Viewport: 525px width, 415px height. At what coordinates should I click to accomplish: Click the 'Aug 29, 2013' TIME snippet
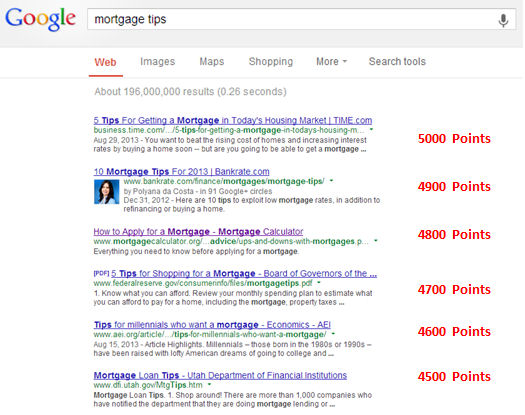coord(230,144)
